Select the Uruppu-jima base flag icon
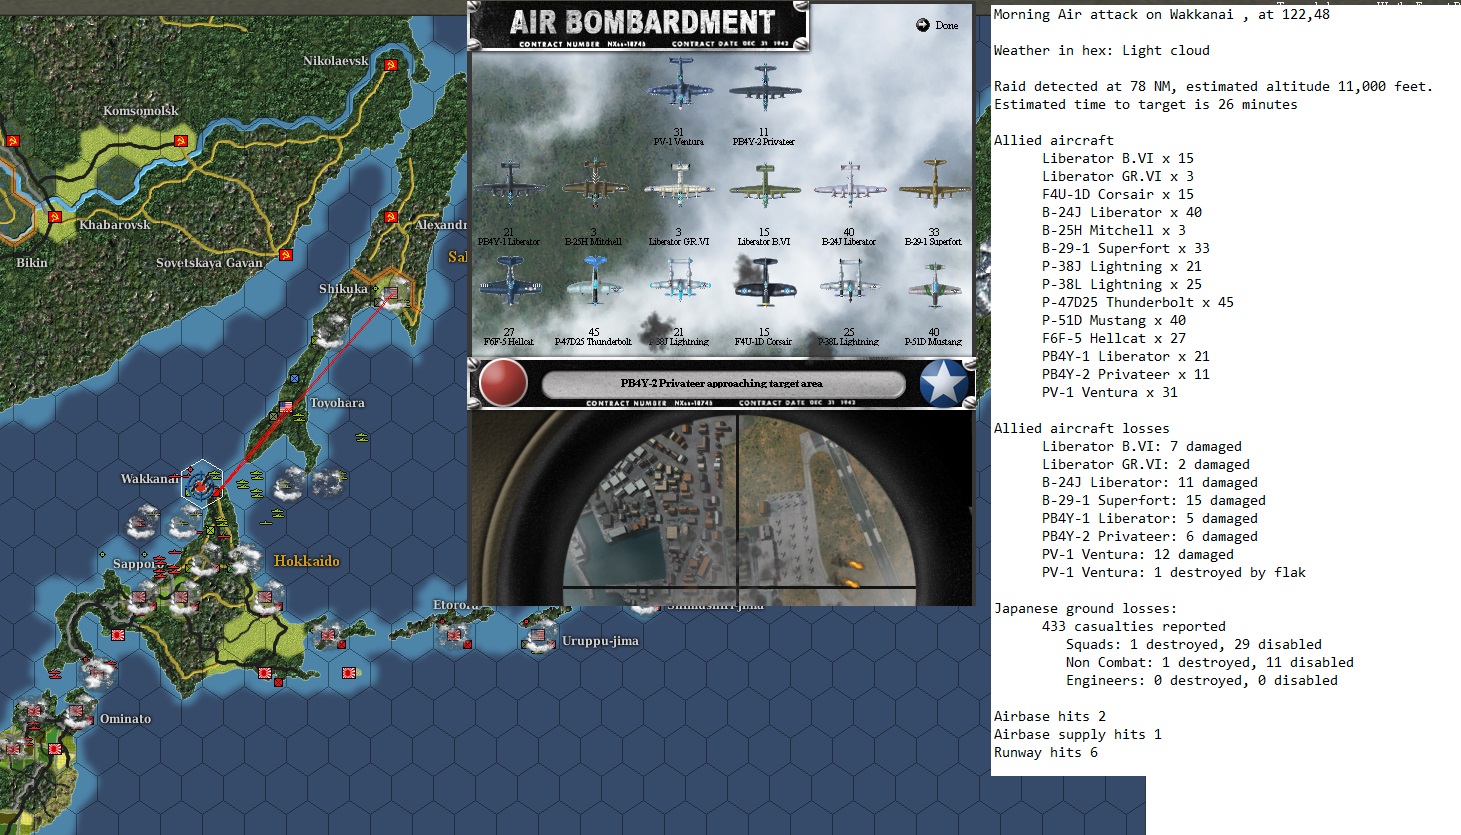 (x=537, y=636)
